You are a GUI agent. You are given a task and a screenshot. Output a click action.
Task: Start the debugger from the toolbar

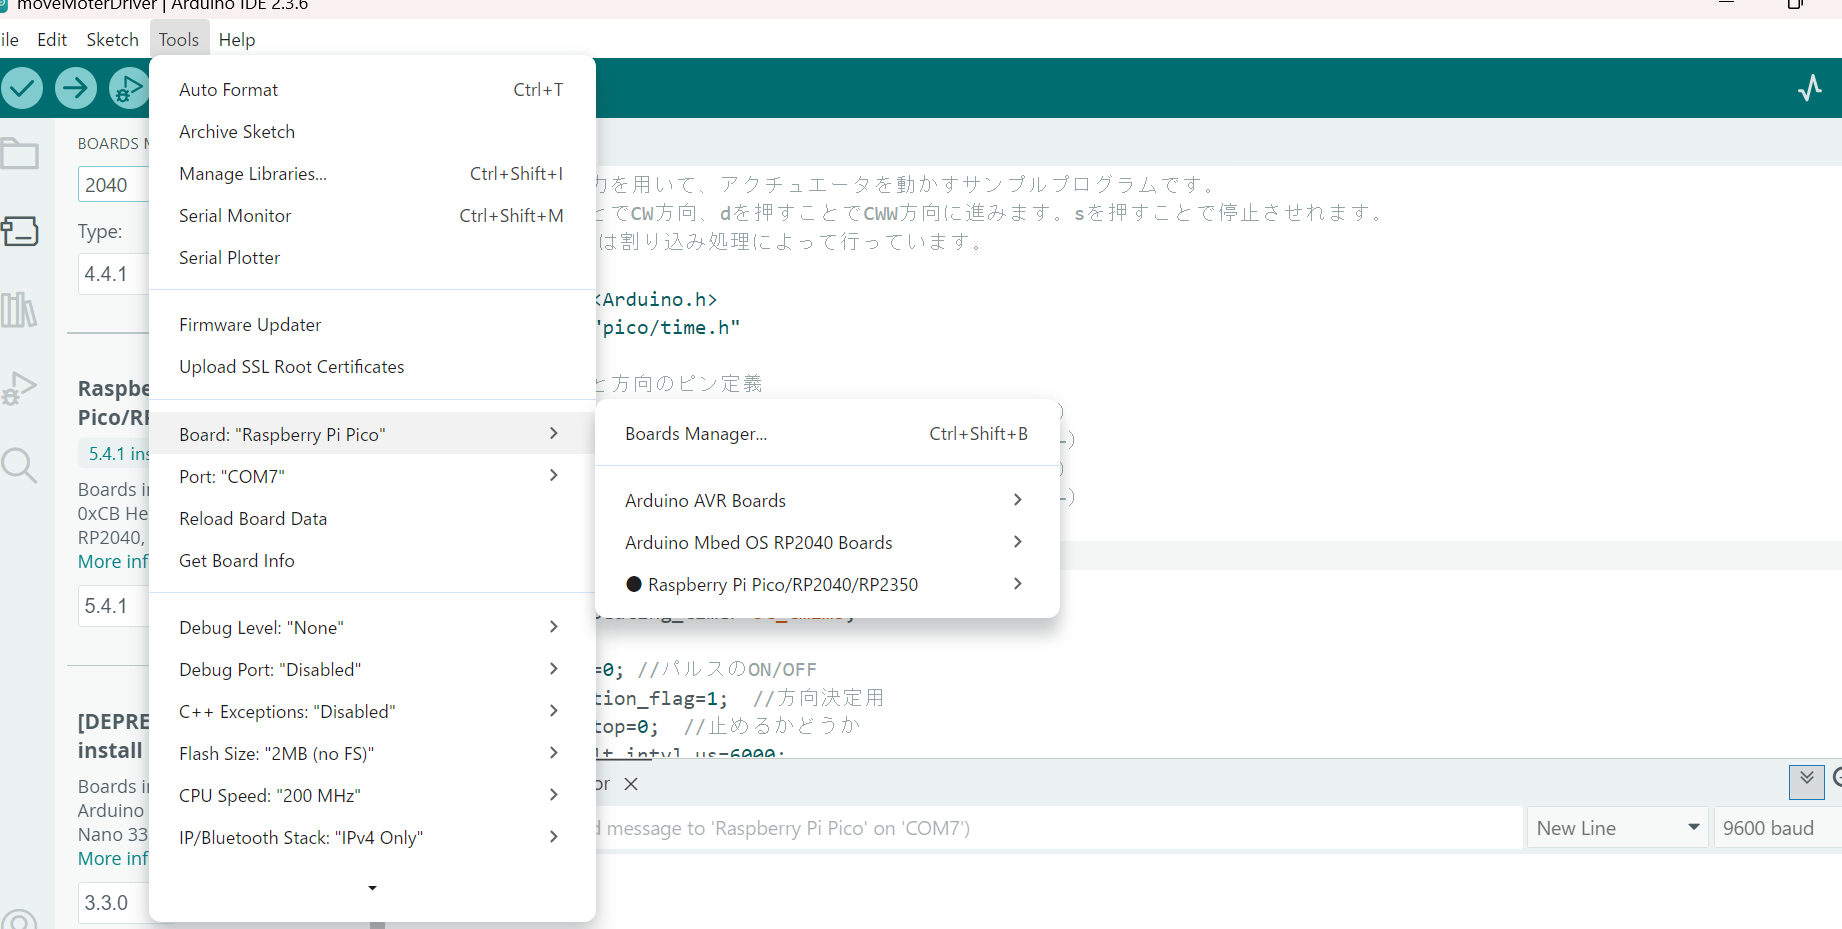click(x=128, y=88)
